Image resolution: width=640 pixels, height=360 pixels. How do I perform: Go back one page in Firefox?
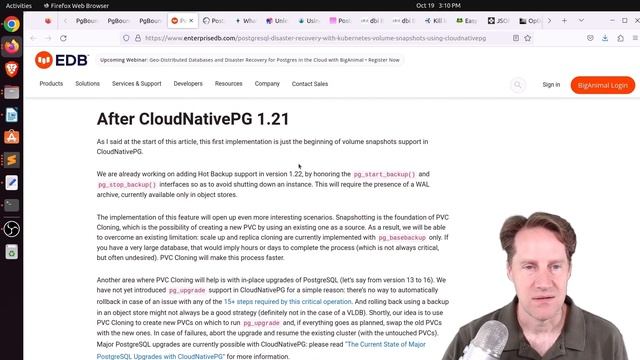click(33, 38)
